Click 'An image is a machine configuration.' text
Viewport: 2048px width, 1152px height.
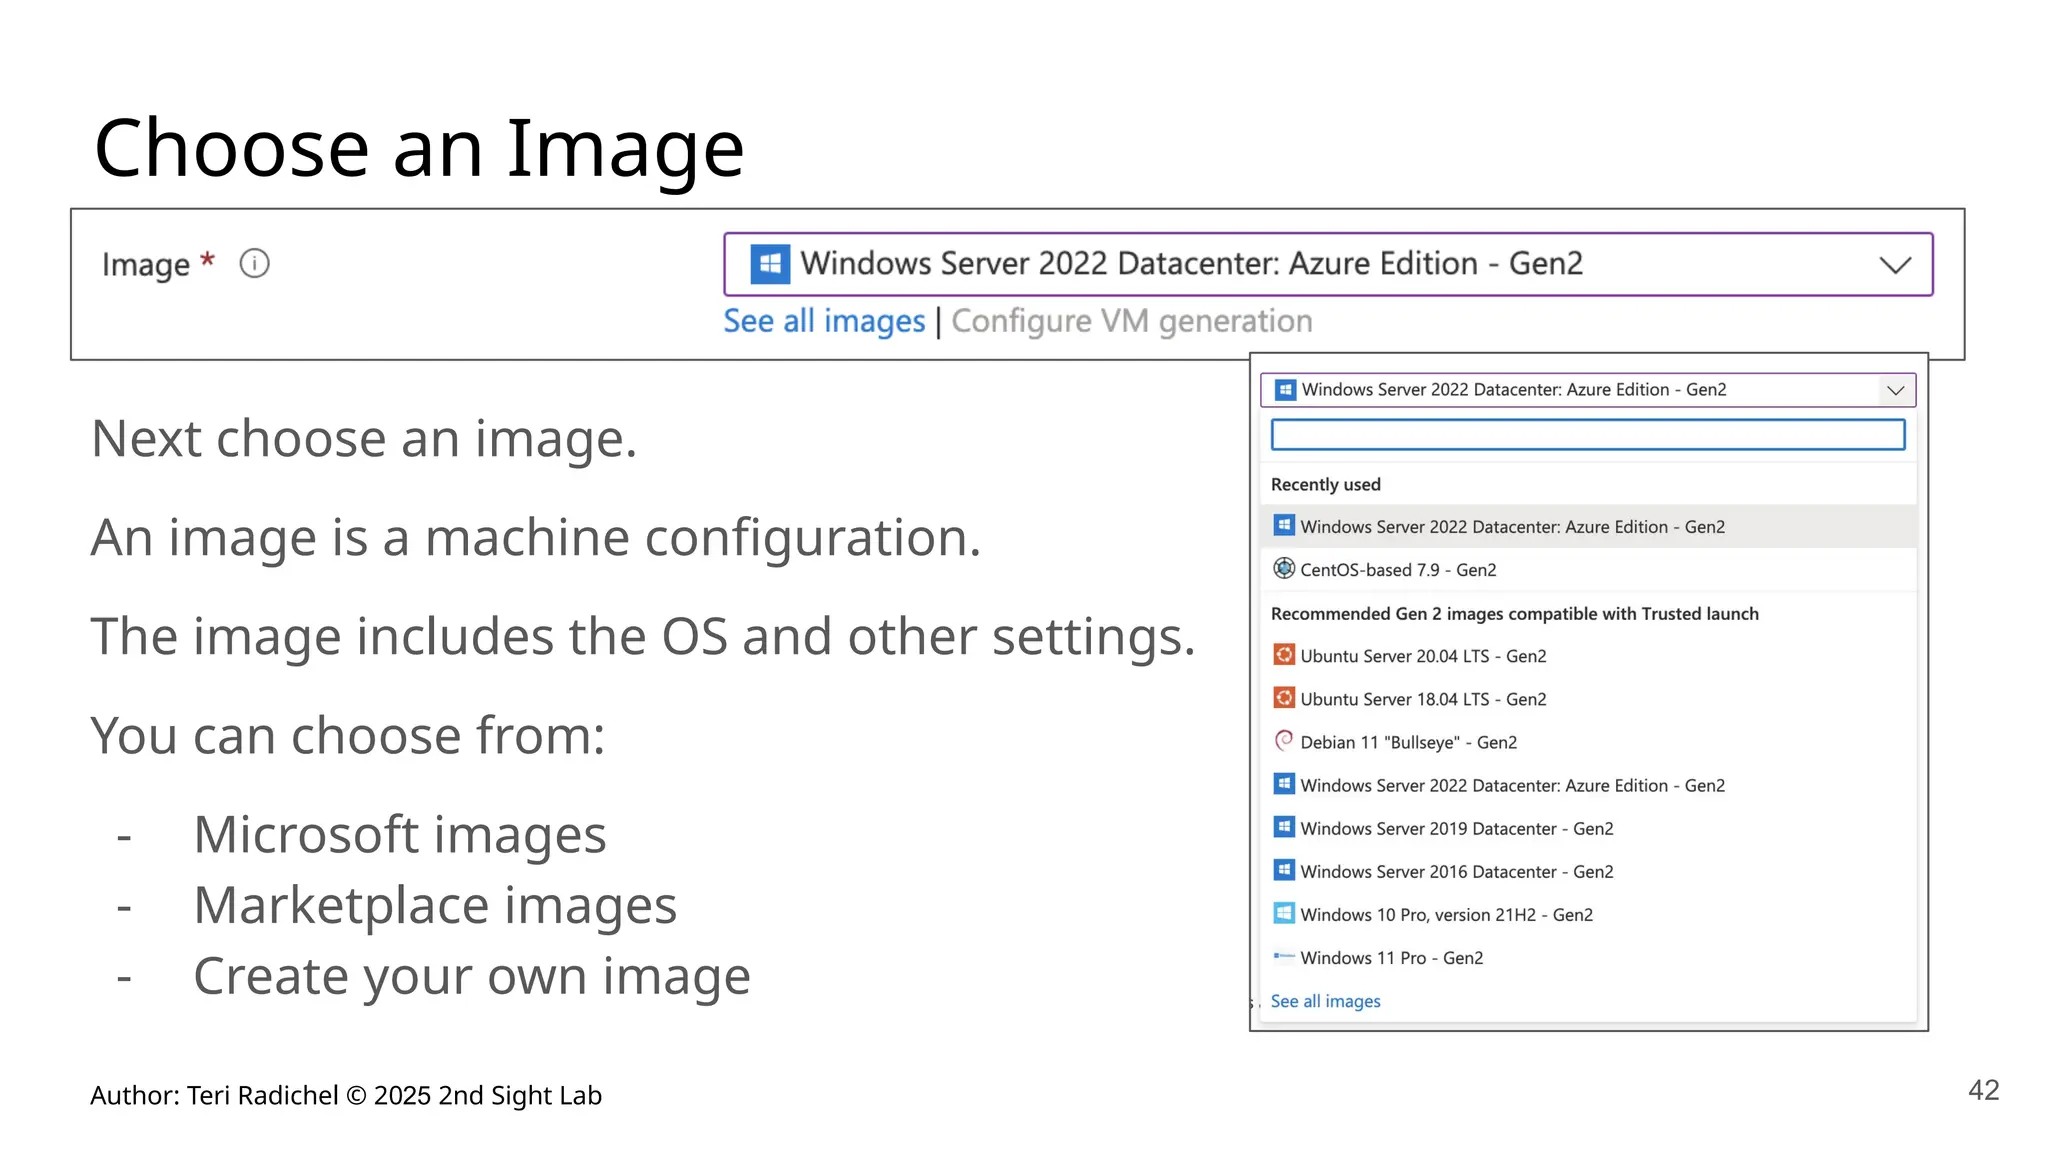tap(536, 538)
